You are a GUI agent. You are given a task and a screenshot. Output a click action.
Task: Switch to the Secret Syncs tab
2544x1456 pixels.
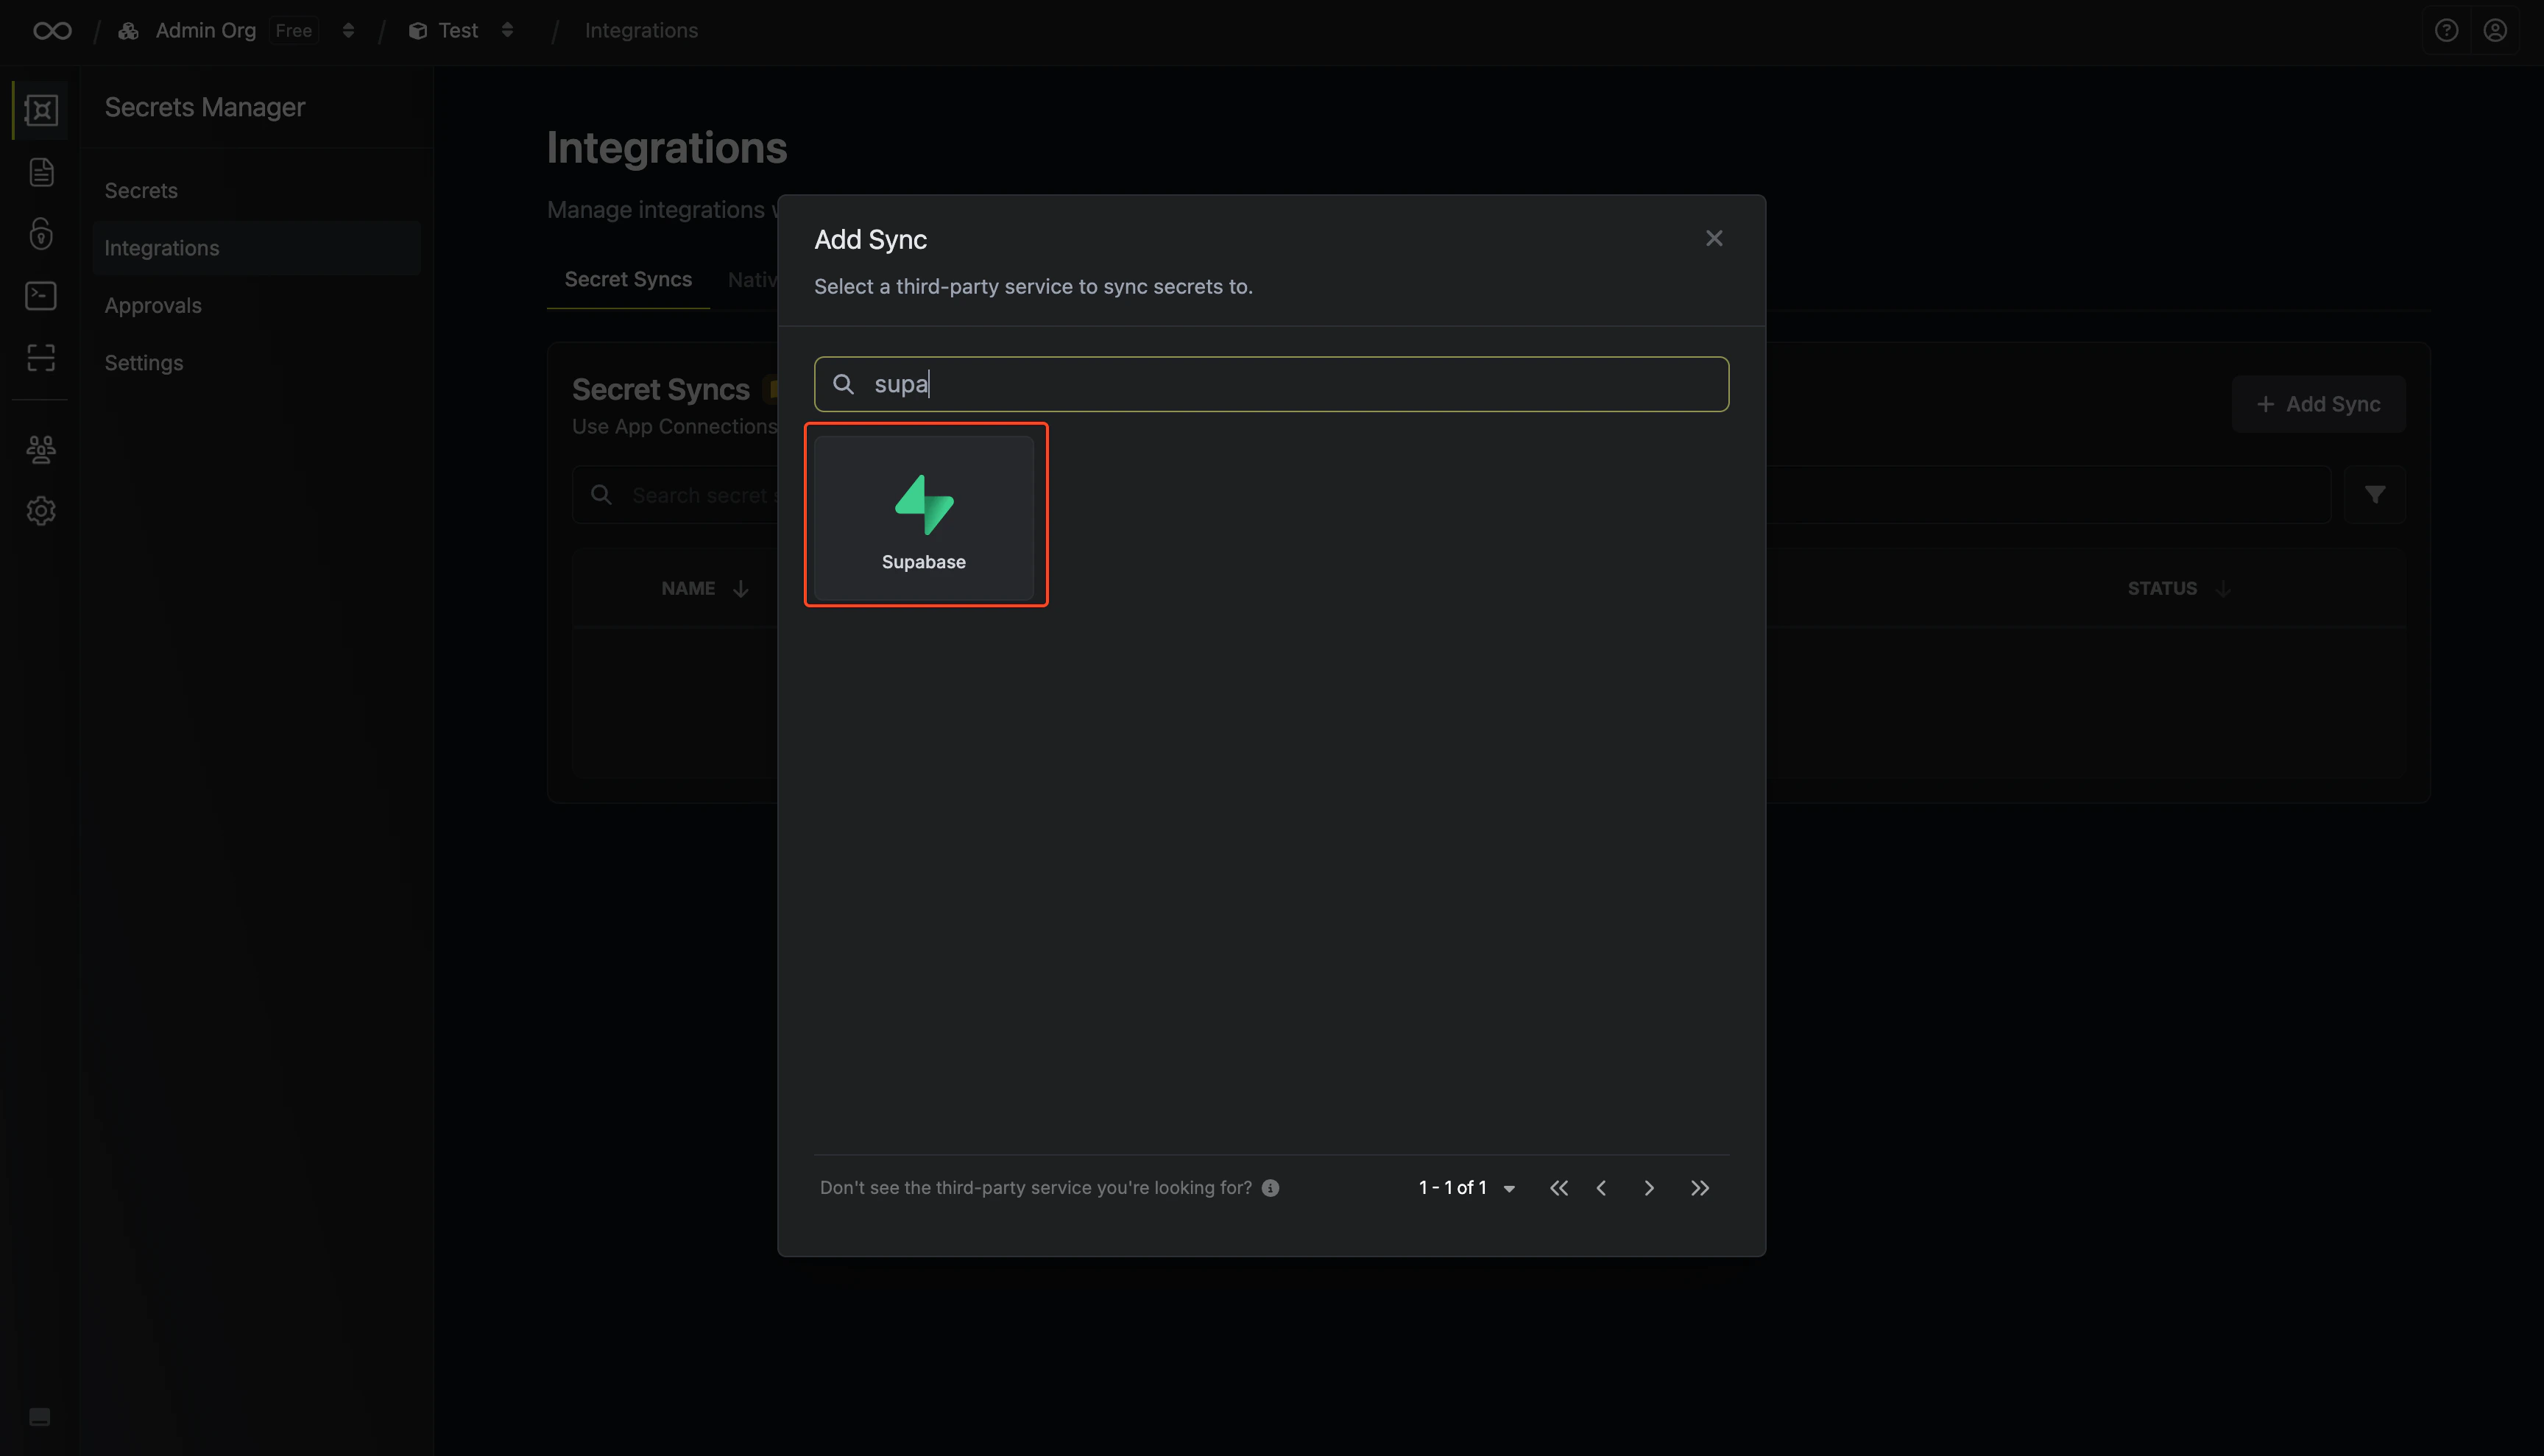(628, 280)
